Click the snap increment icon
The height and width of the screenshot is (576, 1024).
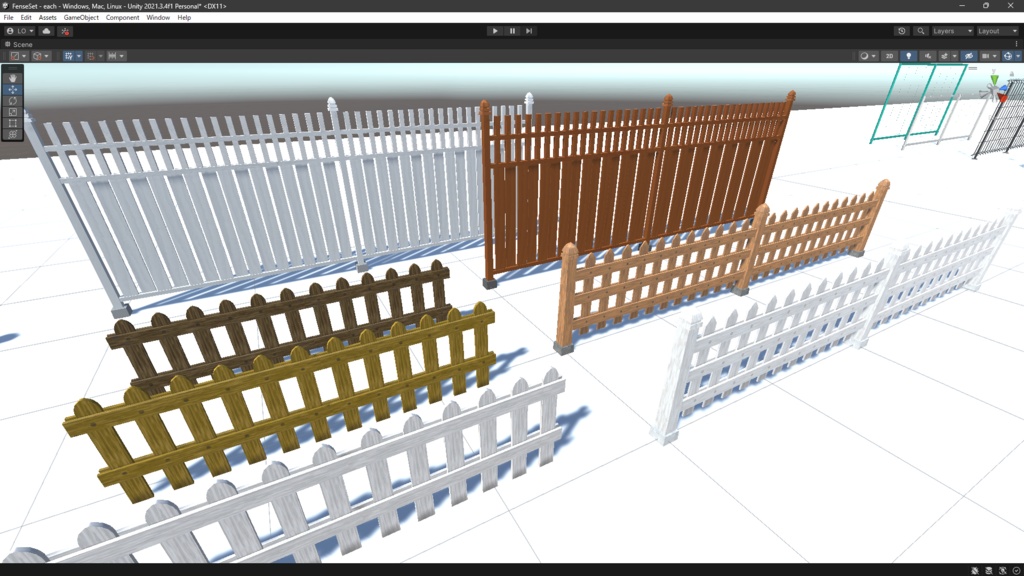(x=112, y=56)
